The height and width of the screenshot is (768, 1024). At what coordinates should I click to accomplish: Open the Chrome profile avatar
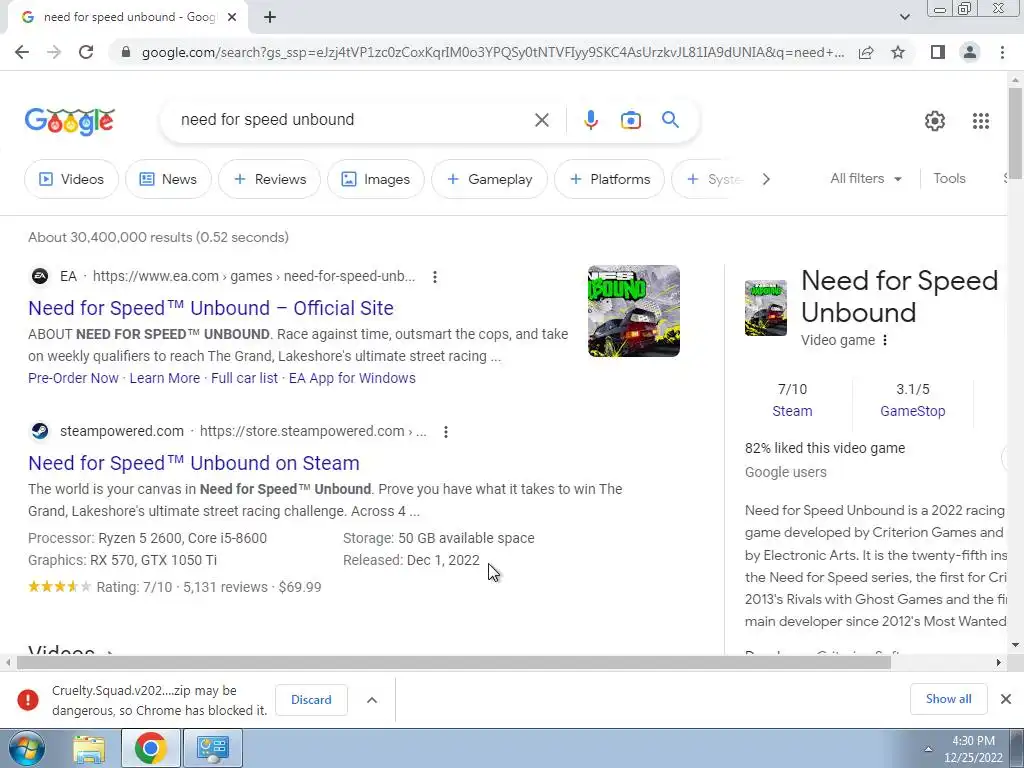[x=970, y=52]
